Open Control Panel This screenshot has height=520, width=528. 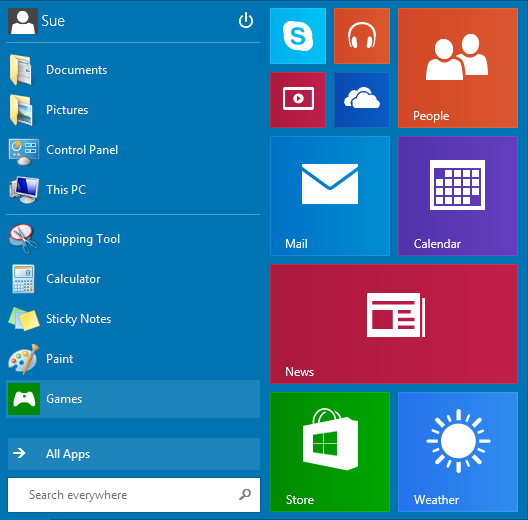click(x=133, y=150)
